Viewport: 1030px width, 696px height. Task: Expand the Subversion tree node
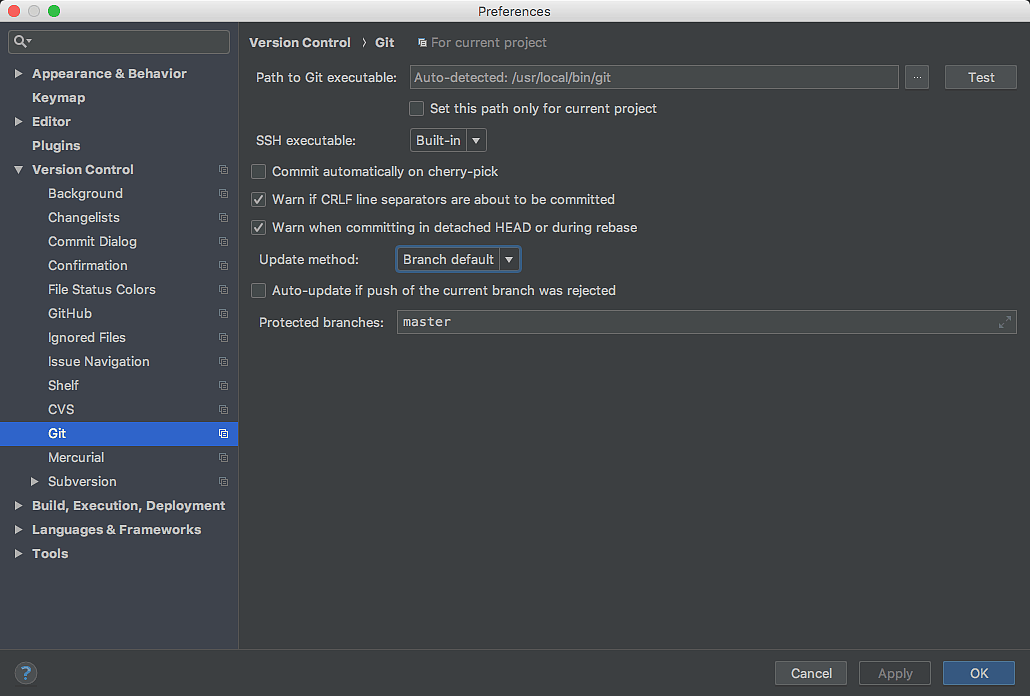coord(35,482)
